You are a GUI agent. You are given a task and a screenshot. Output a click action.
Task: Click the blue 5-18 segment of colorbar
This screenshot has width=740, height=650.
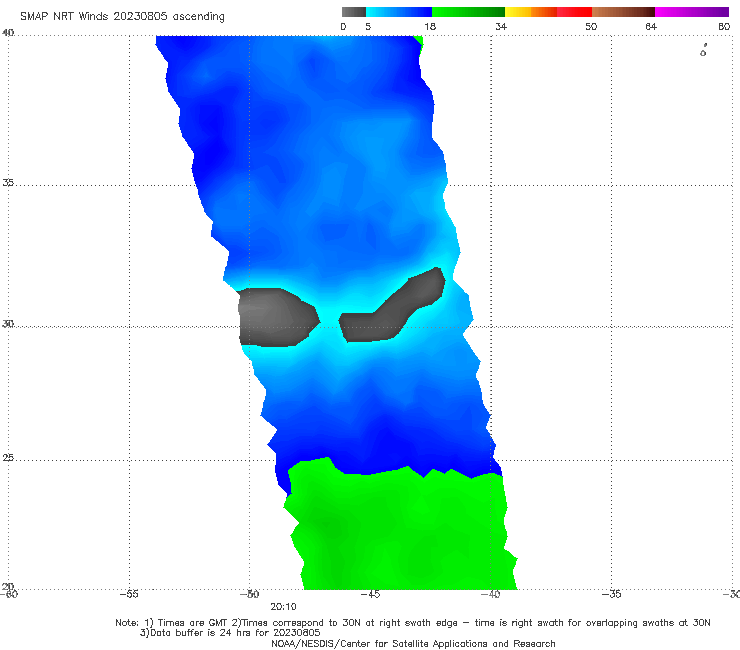pyautogui.click(x=399, y=12)
